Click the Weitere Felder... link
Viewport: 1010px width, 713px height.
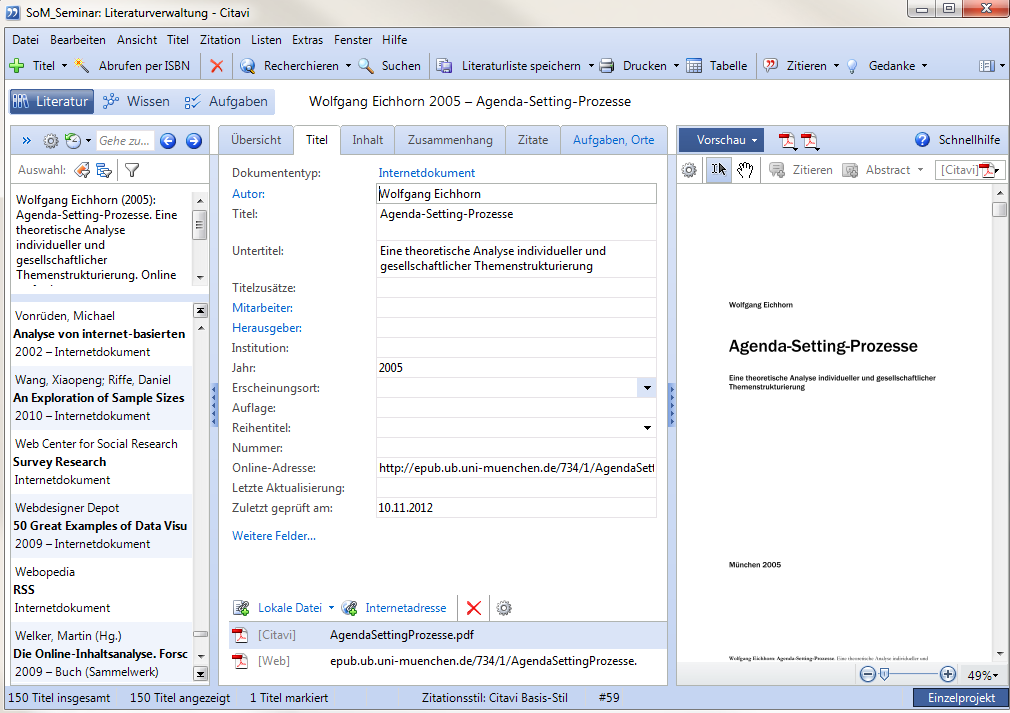point(274,536)
